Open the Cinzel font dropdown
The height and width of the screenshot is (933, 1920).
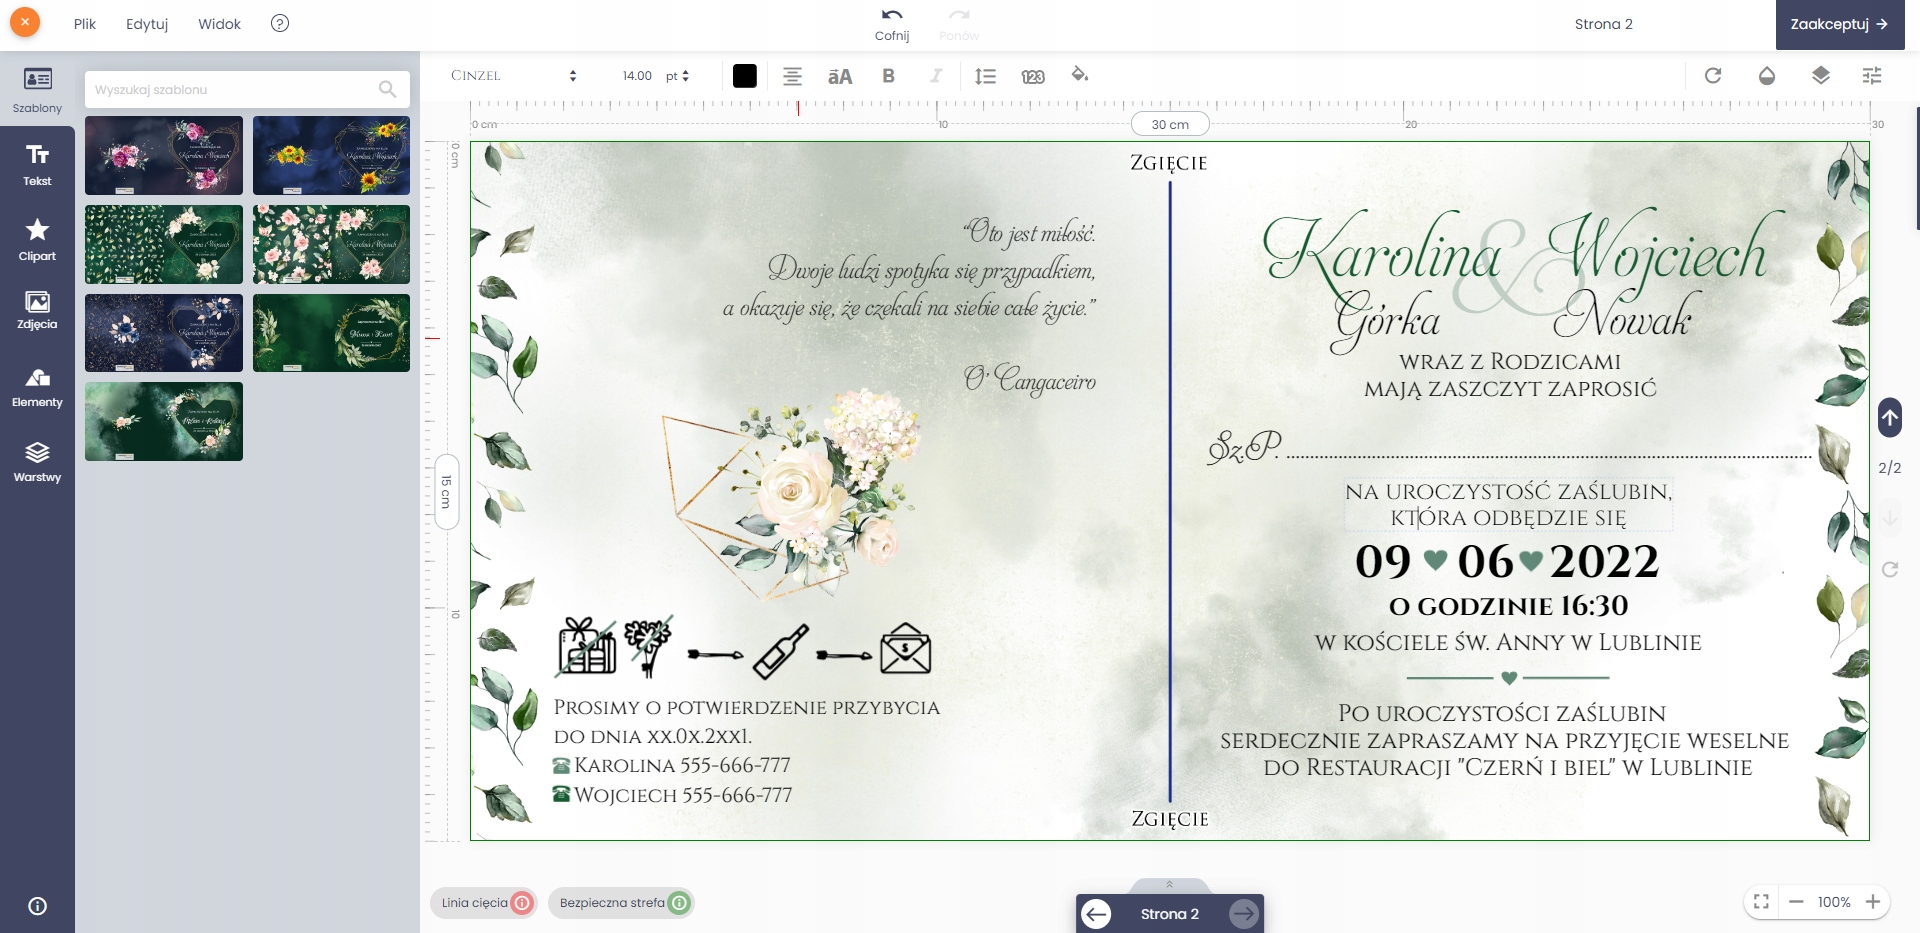click(x=513, y=76)
